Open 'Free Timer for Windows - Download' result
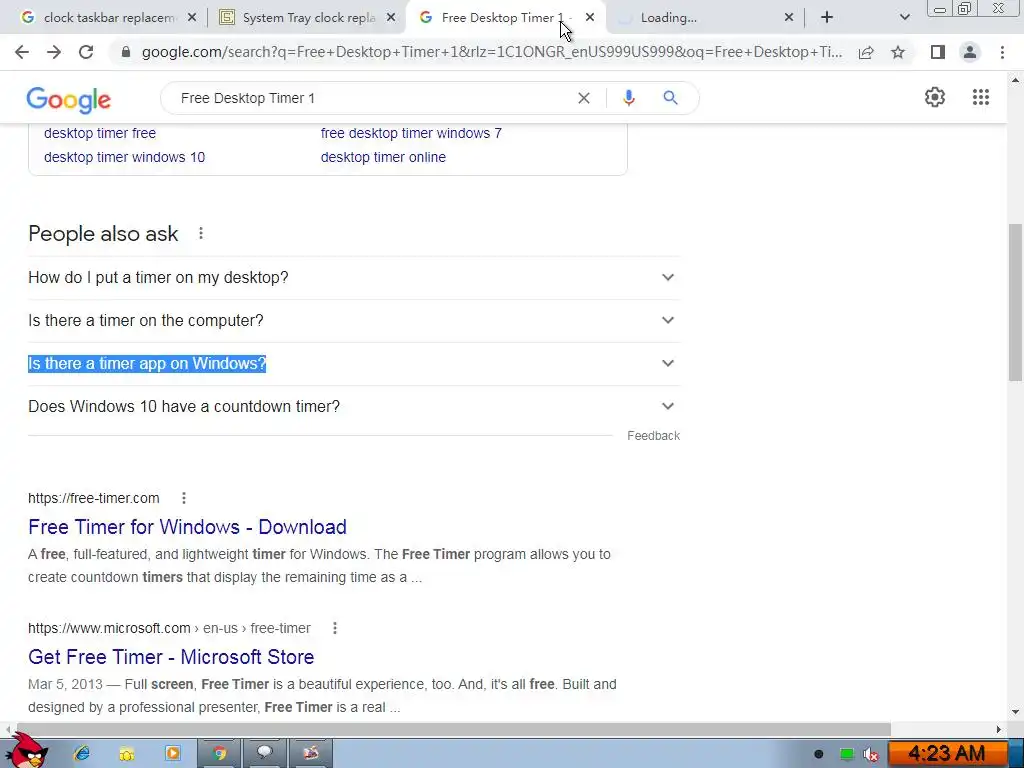This screenshot has width=1024, height=768. (x=187, y=527)
